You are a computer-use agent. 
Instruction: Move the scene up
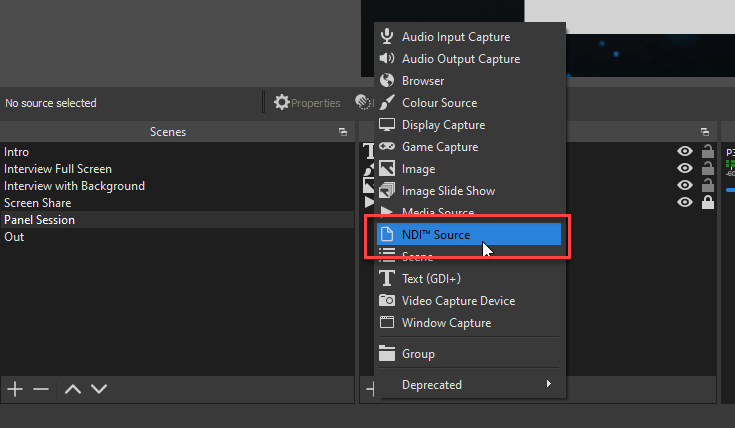tap(73, 389)
